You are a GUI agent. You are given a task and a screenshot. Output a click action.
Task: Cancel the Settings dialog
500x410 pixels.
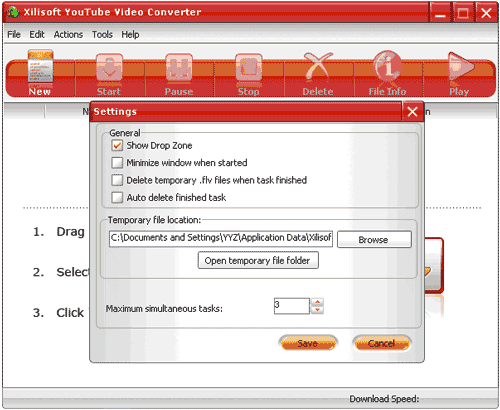pyautogui.click(x=382, y=343)
